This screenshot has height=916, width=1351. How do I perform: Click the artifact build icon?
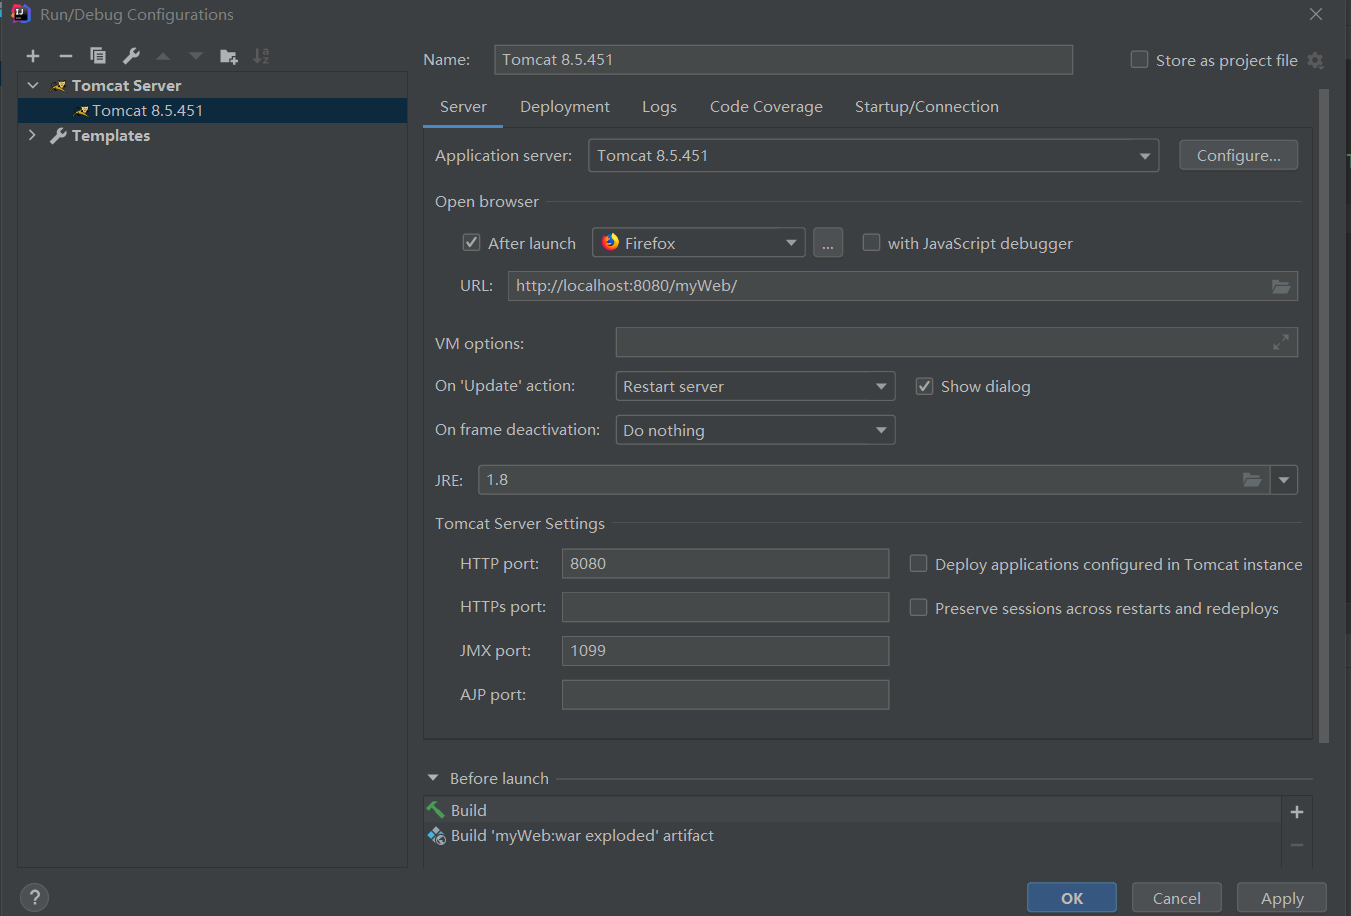436,836
